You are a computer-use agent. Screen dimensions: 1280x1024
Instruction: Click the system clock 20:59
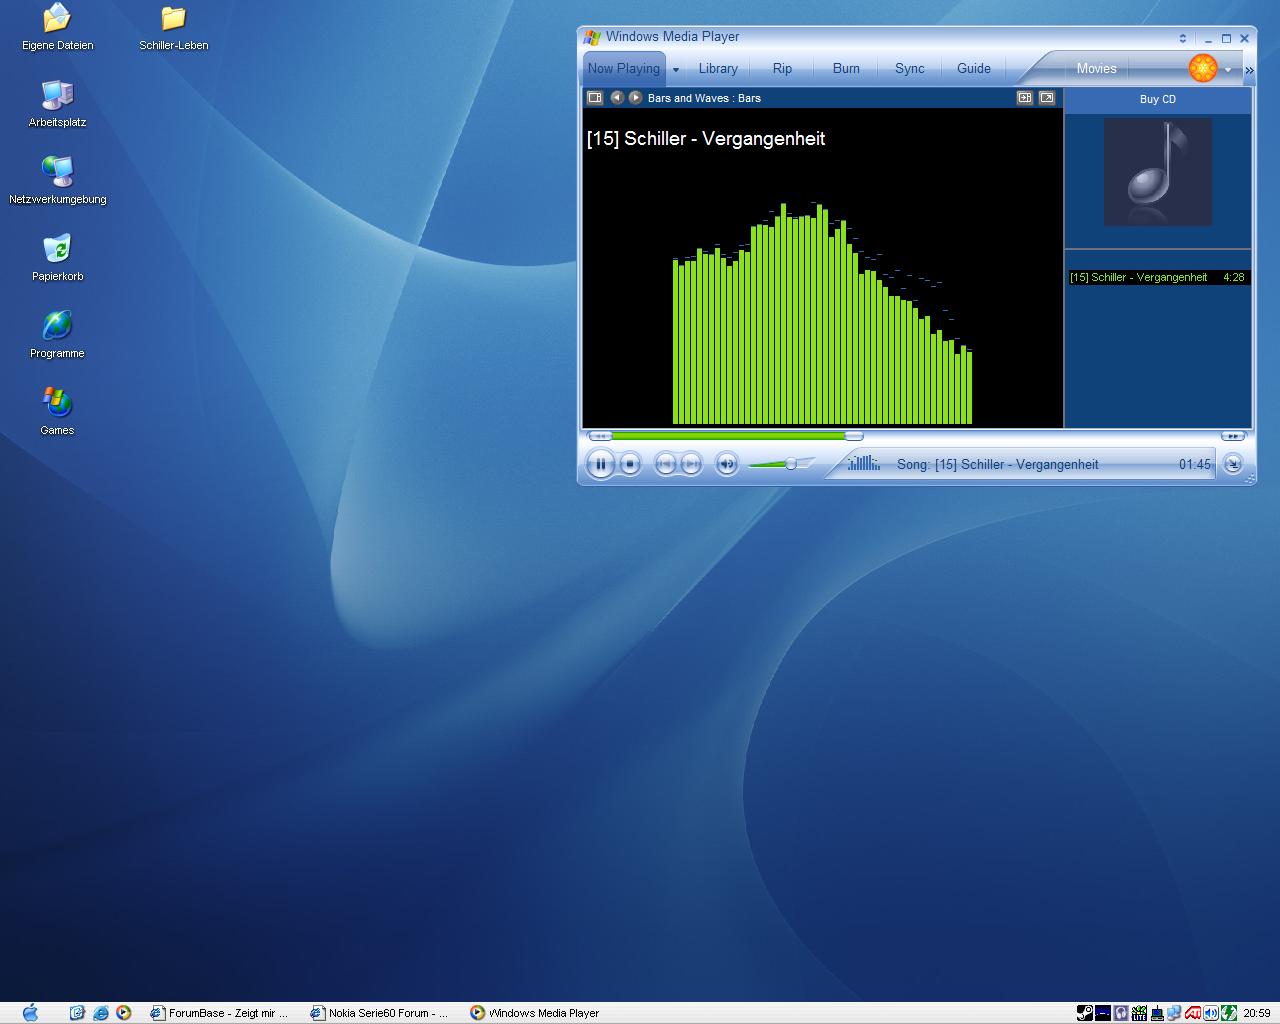pyautogui.click(x=1257, y=1013)
